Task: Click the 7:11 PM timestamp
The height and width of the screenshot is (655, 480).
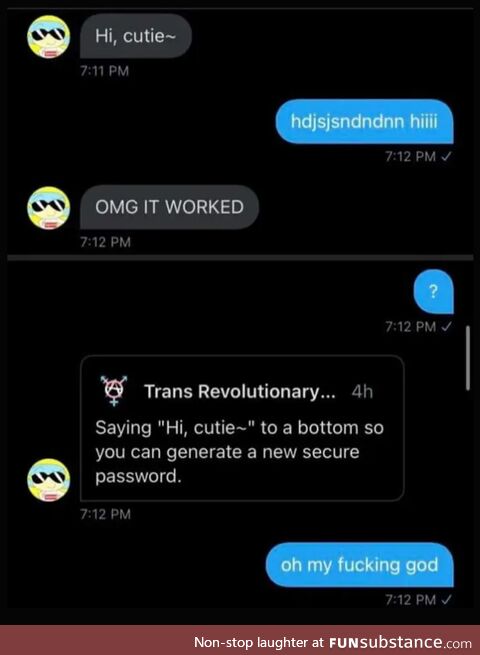Action: click(x=104, y=71)
